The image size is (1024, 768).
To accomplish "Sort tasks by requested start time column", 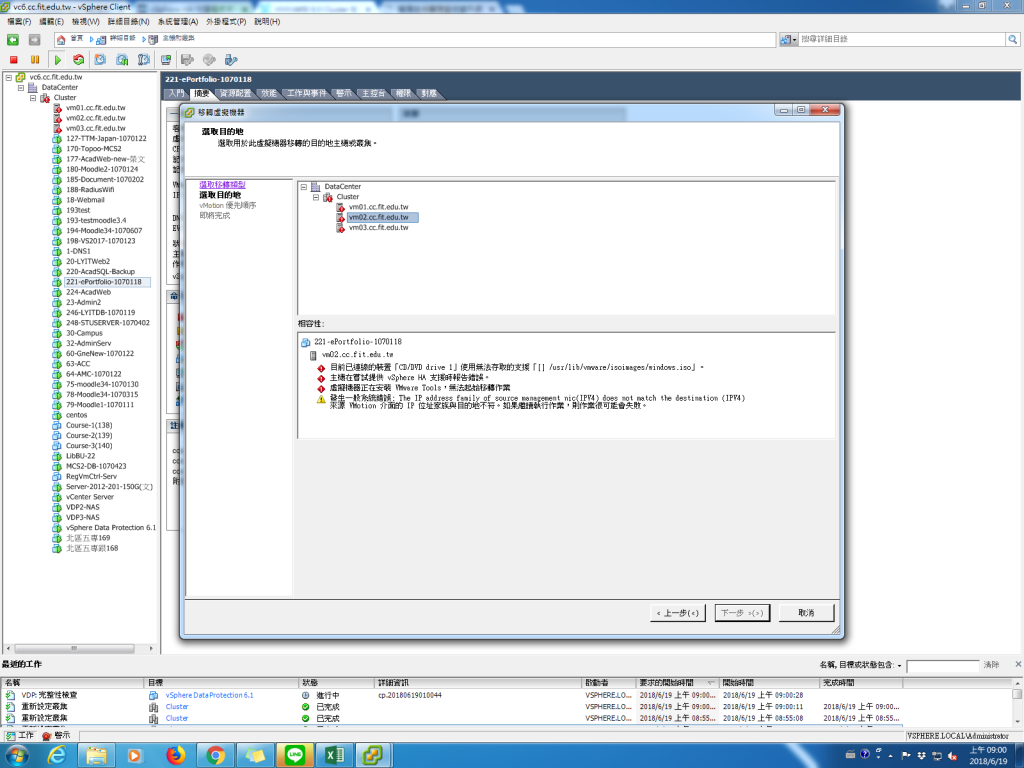I will point(677,683).
